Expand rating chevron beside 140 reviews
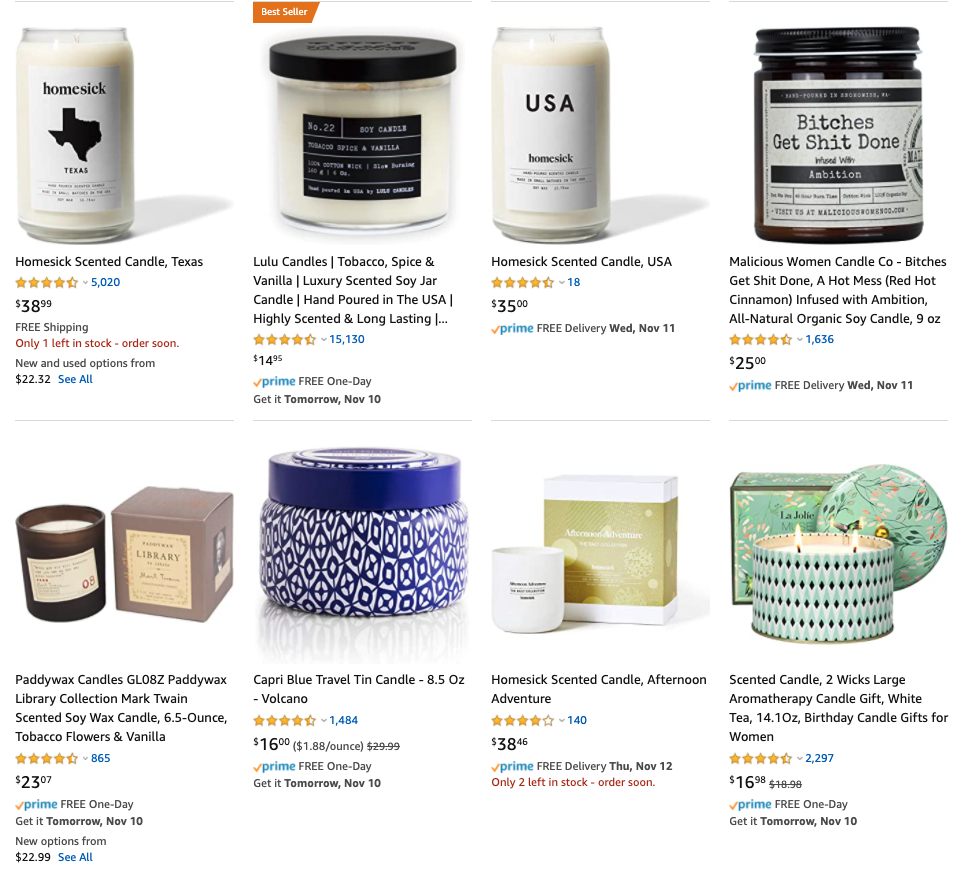This screenshot has height=871, width=969. (x=561, y=720)
